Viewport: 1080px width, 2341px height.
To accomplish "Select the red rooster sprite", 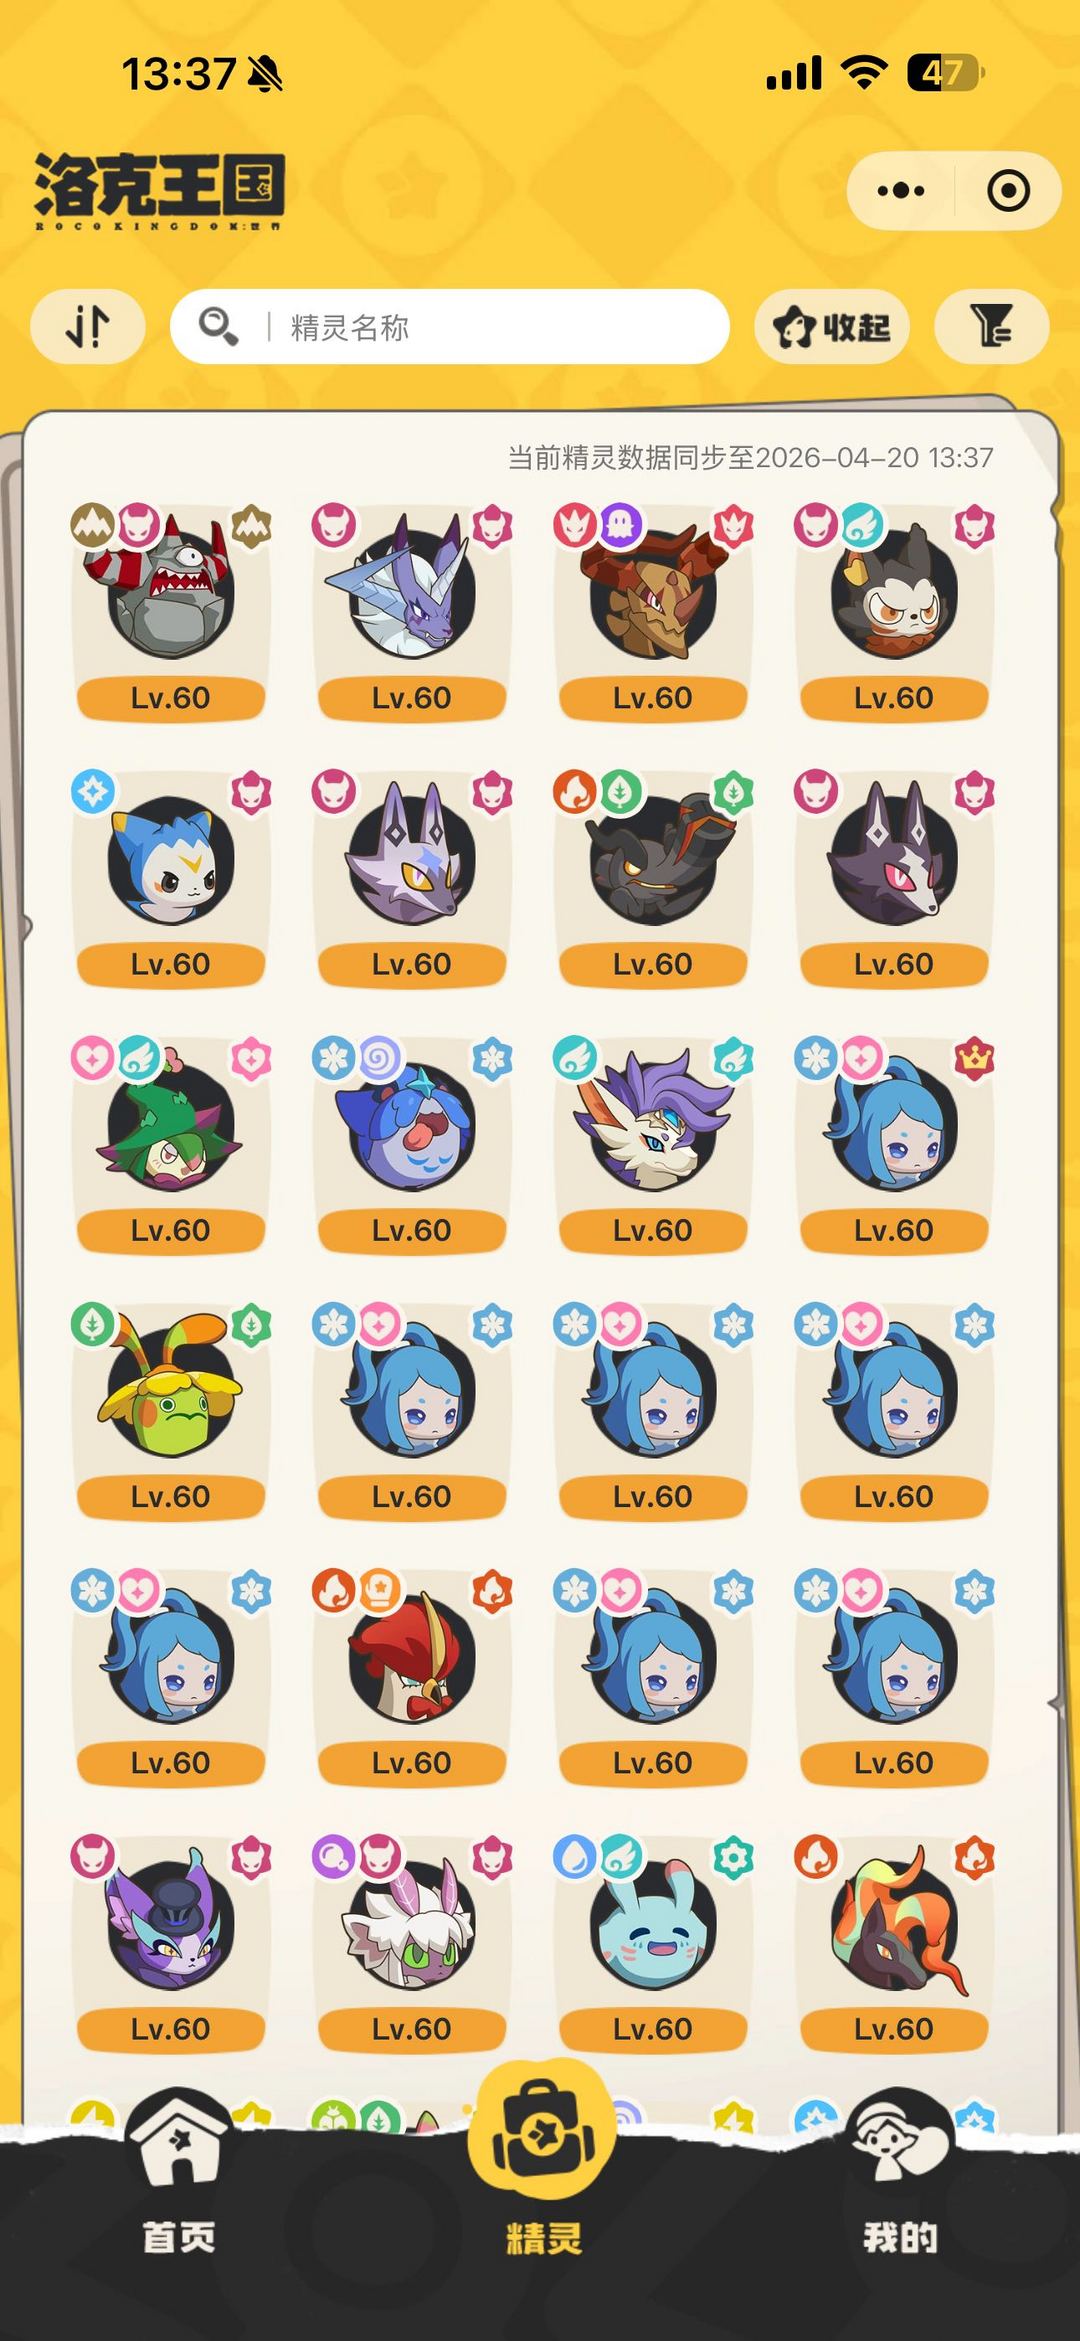I will click(x=411, y=1675).
